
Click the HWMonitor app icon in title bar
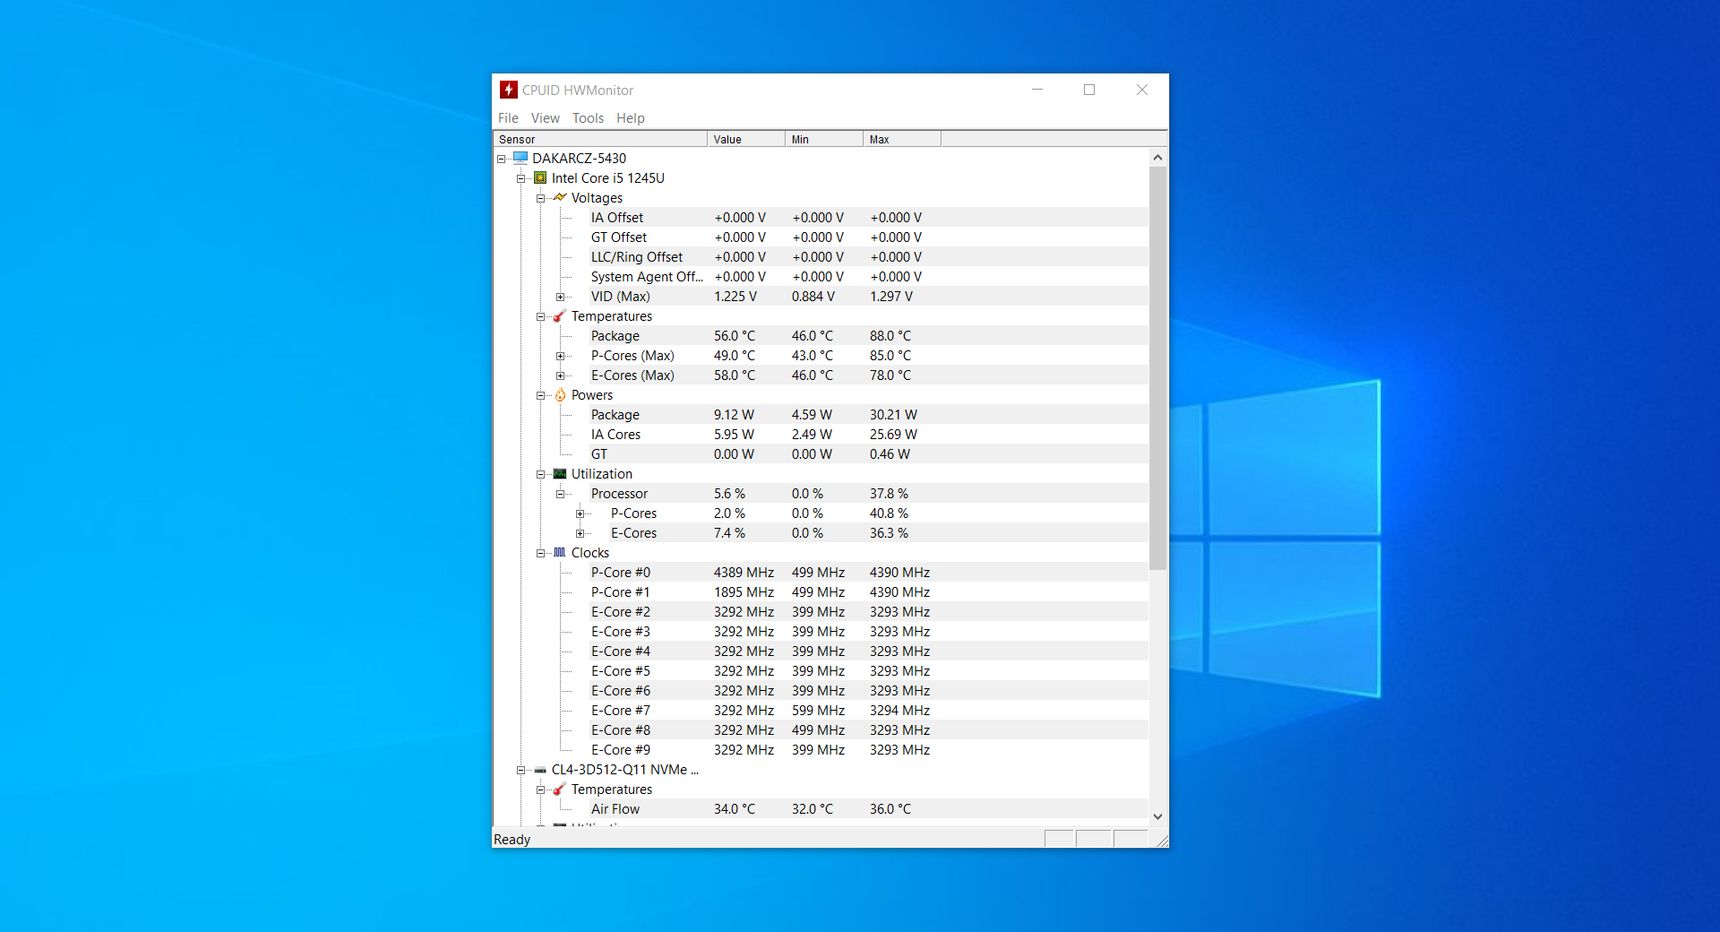(508, 90)
